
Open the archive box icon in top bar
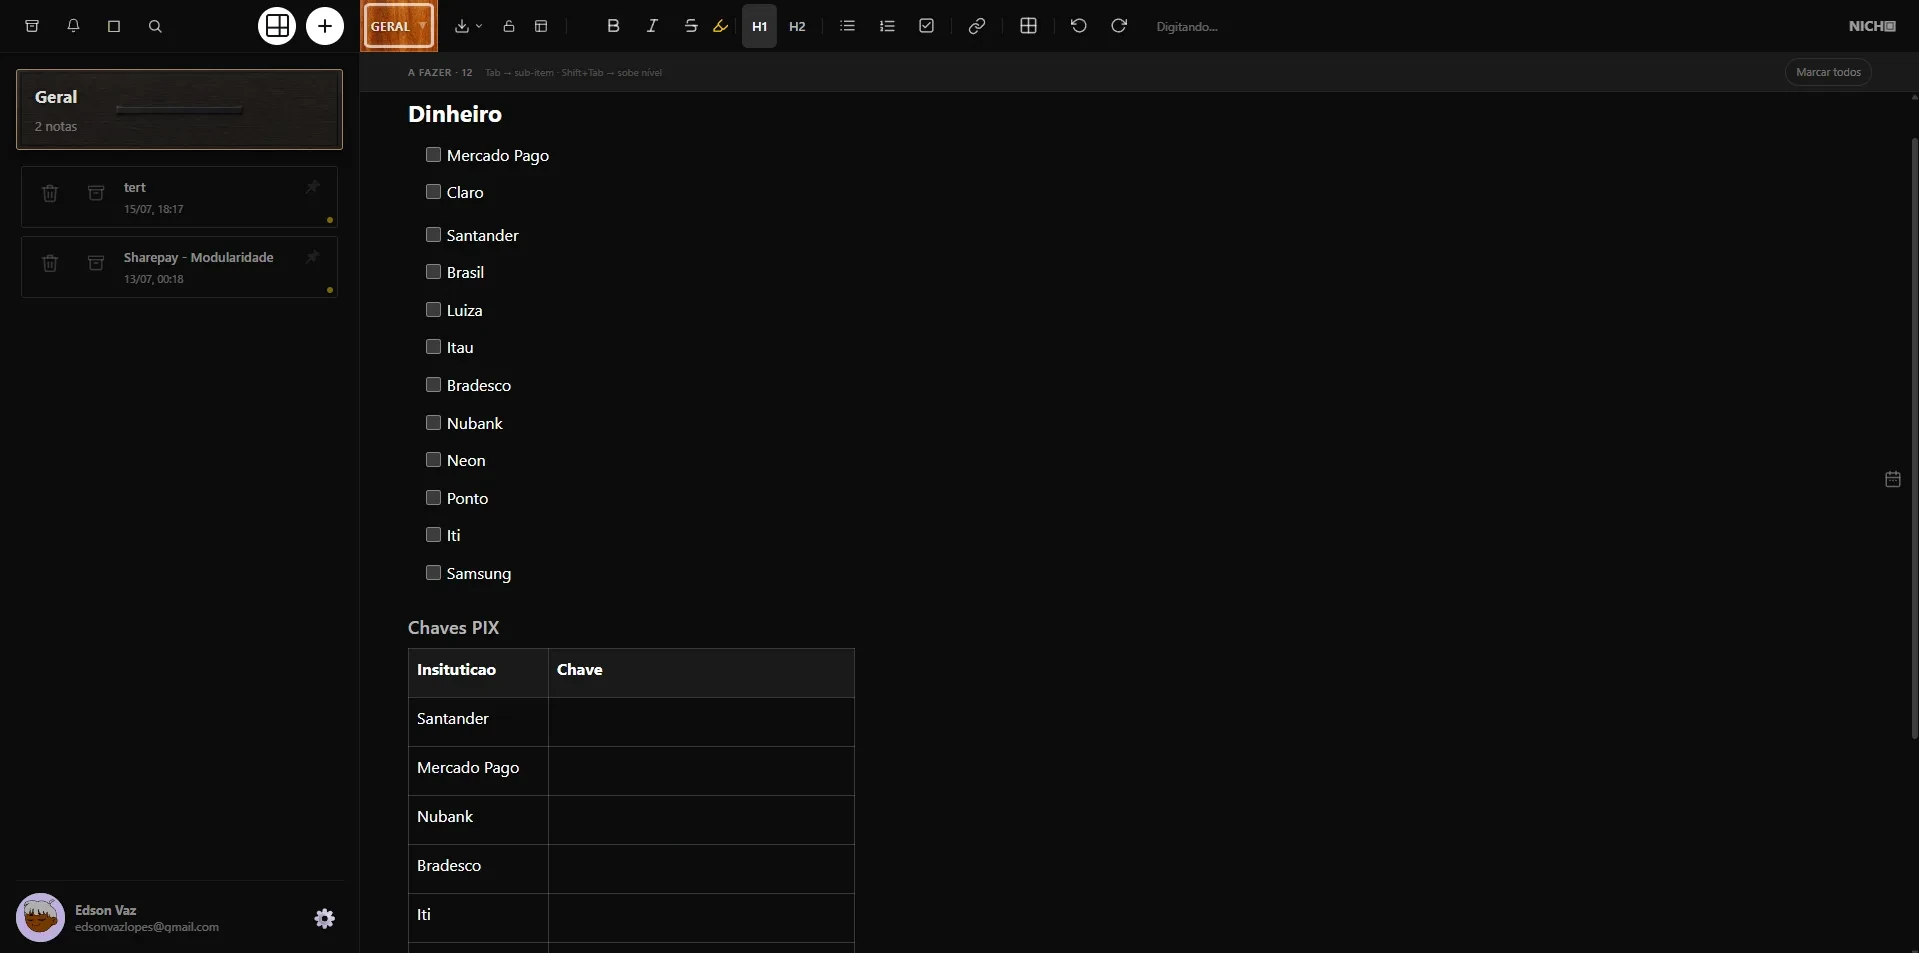[x=32, y=26]
